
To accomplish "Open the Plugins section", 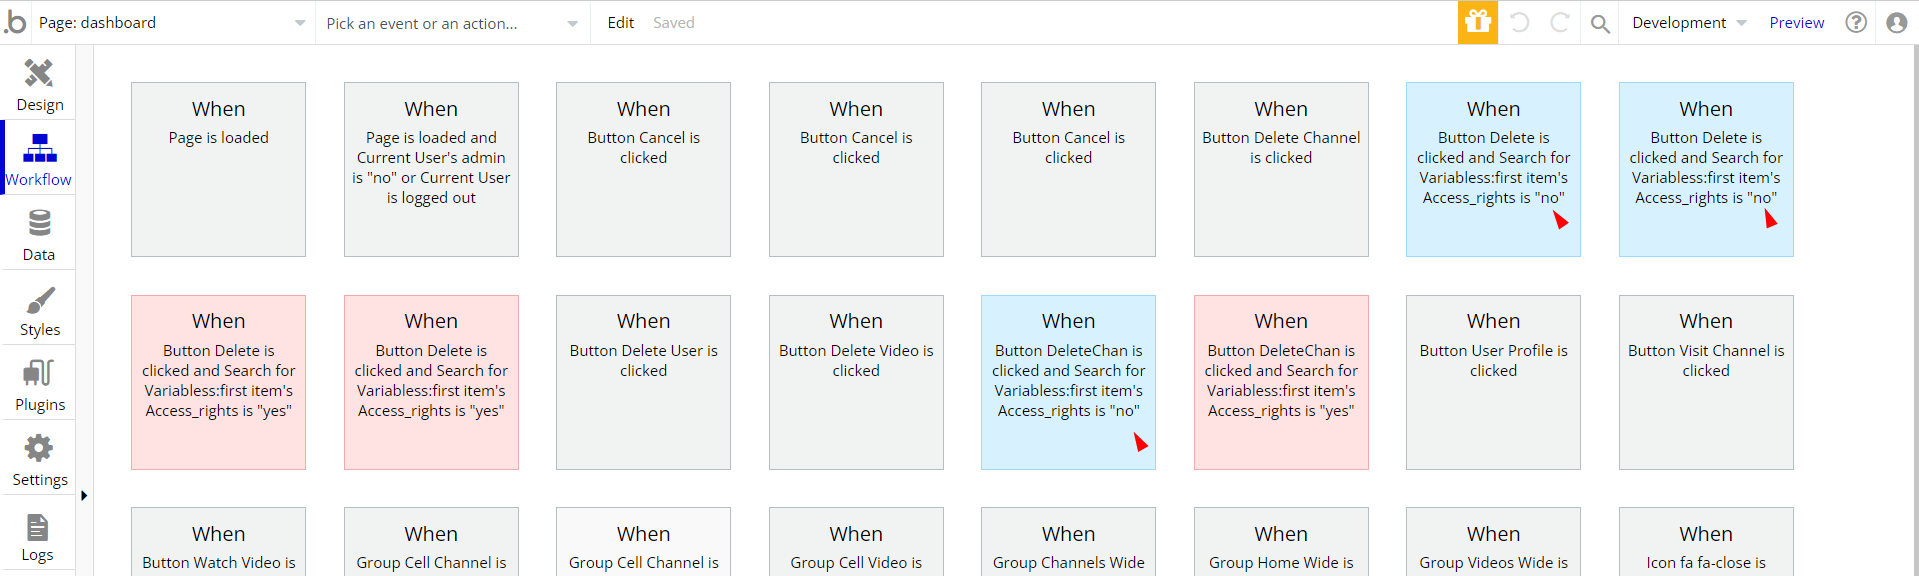I will pyautogui.click(x=39, y=385).
